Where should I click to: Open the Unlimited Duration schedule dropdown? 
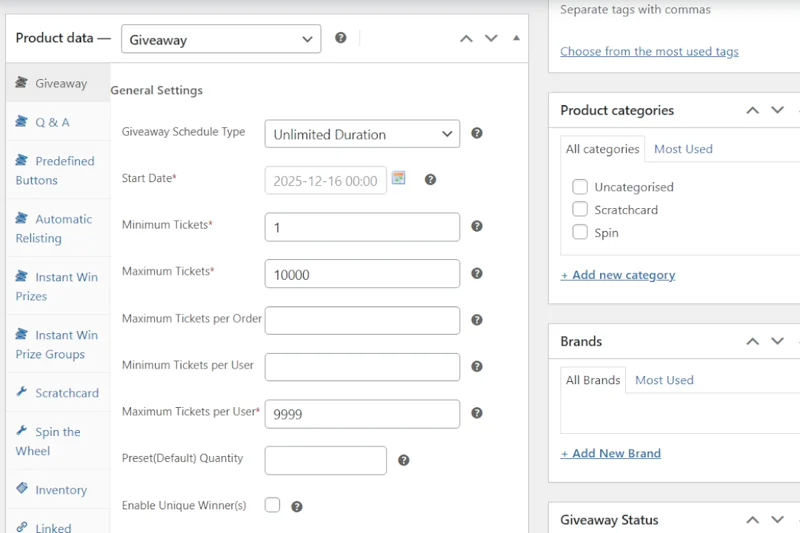(x=362, y=134)
